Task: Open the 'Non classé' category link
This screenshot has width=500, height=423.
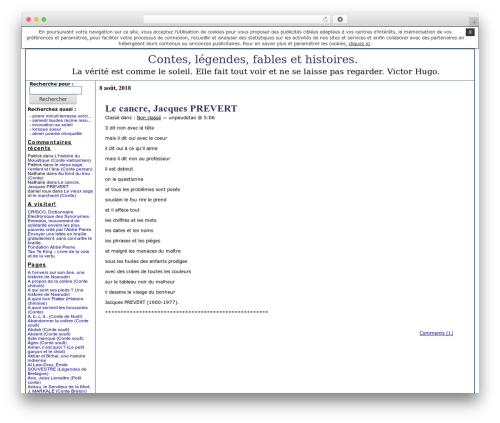Action: [x=149, y=118]
